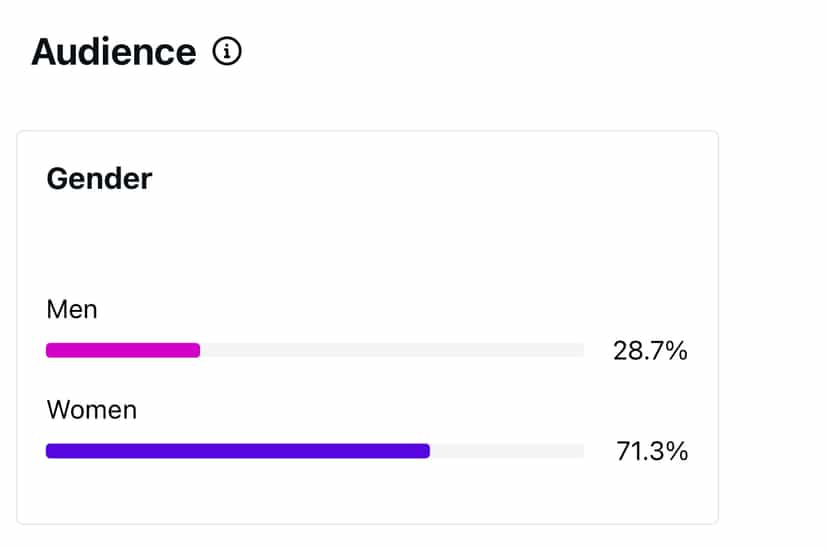The height and width of the screenshot is (549, 828).
Task: Click the word Audience at top
Action: tap(113, 52)
